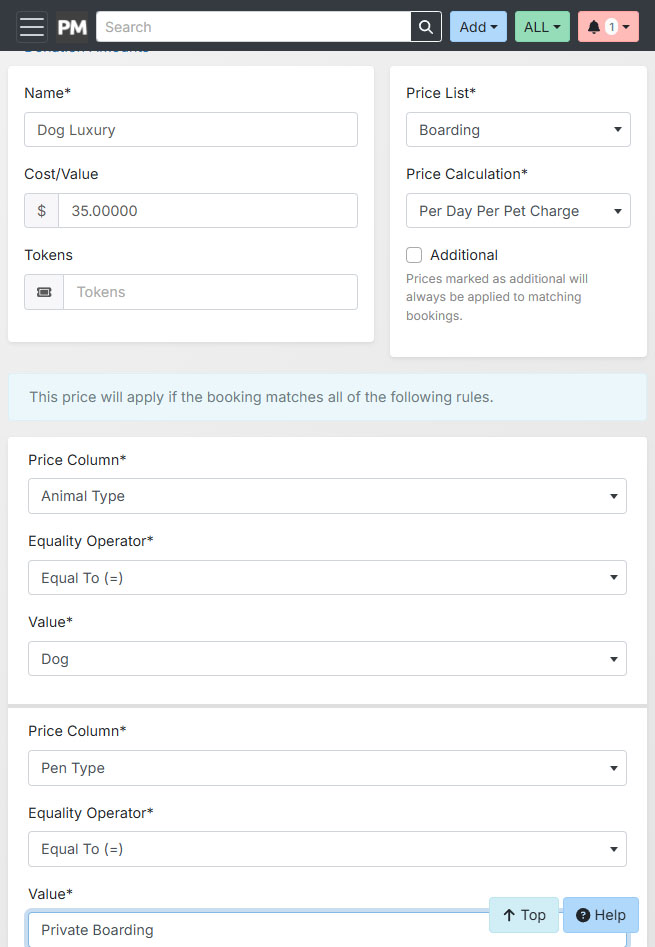This screenshot has height=947, width=655.
Task: Open the Animal Type price column dropdown
Action: pyautogui.click(x=327, y=496)
